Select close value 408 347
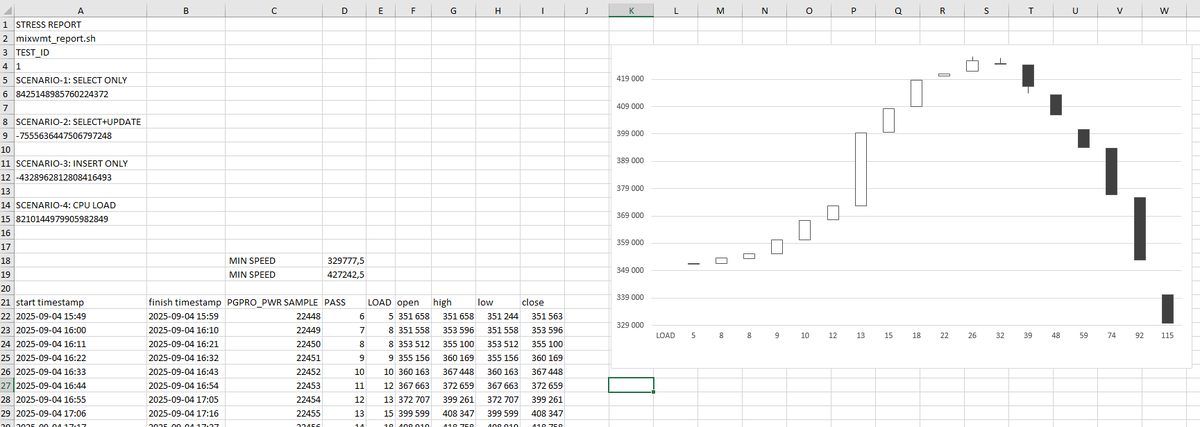Viewport: 1200px width, 427px height. click(542, 413)
